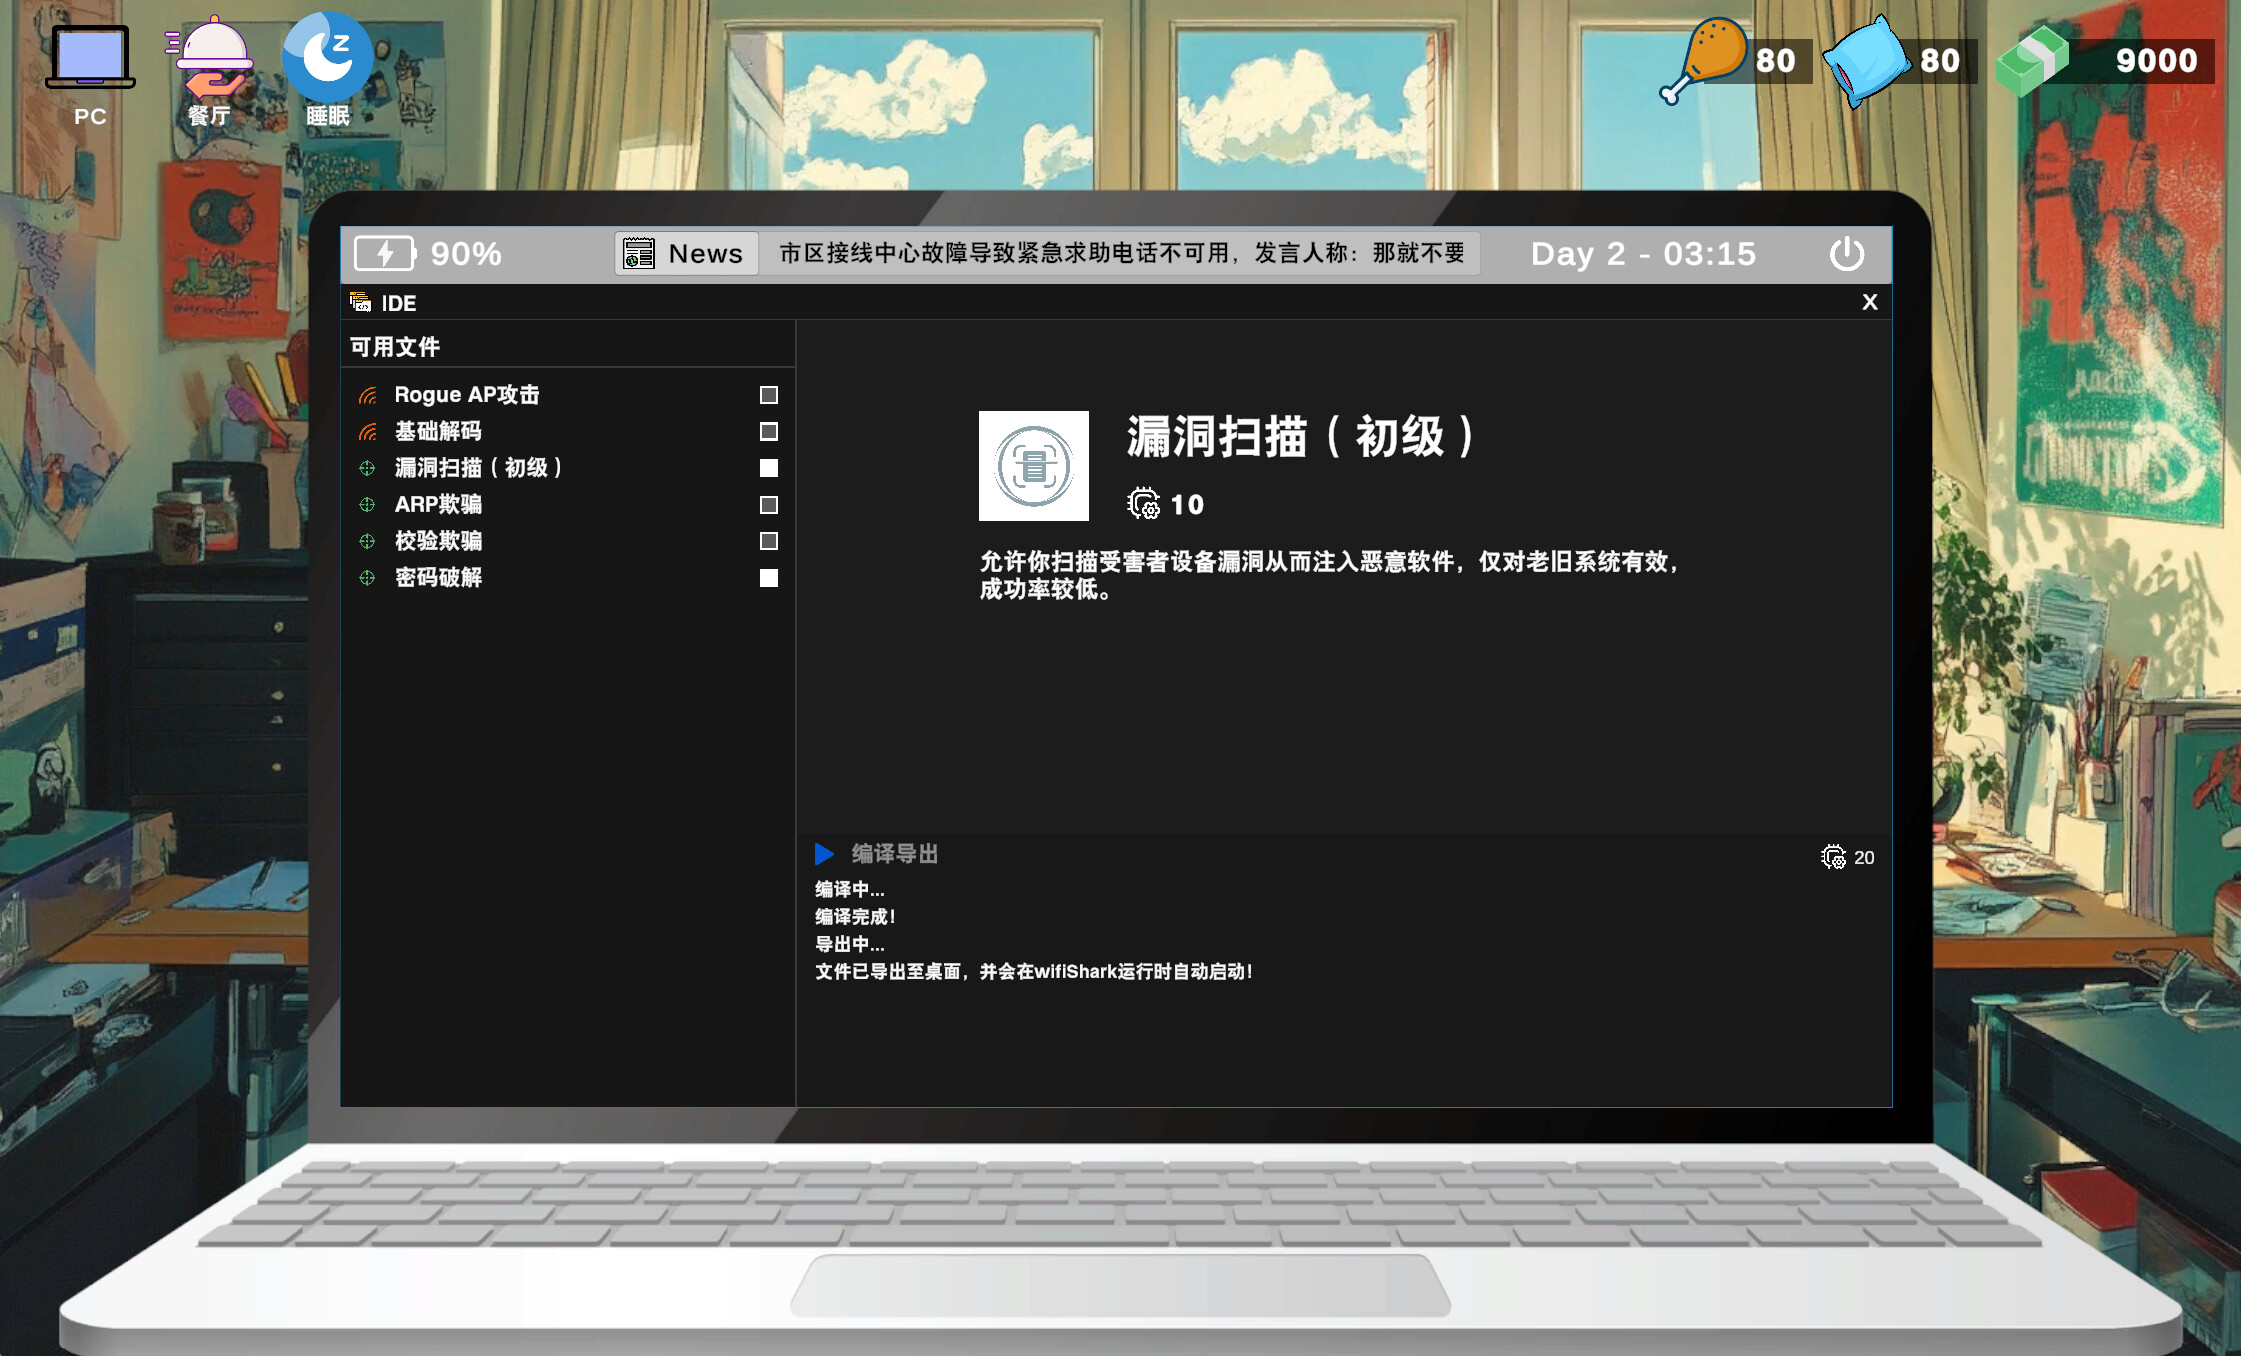Screen dimensions: 2241x1356
Task: Click the IDE window title icon
Action: (360, 301)
